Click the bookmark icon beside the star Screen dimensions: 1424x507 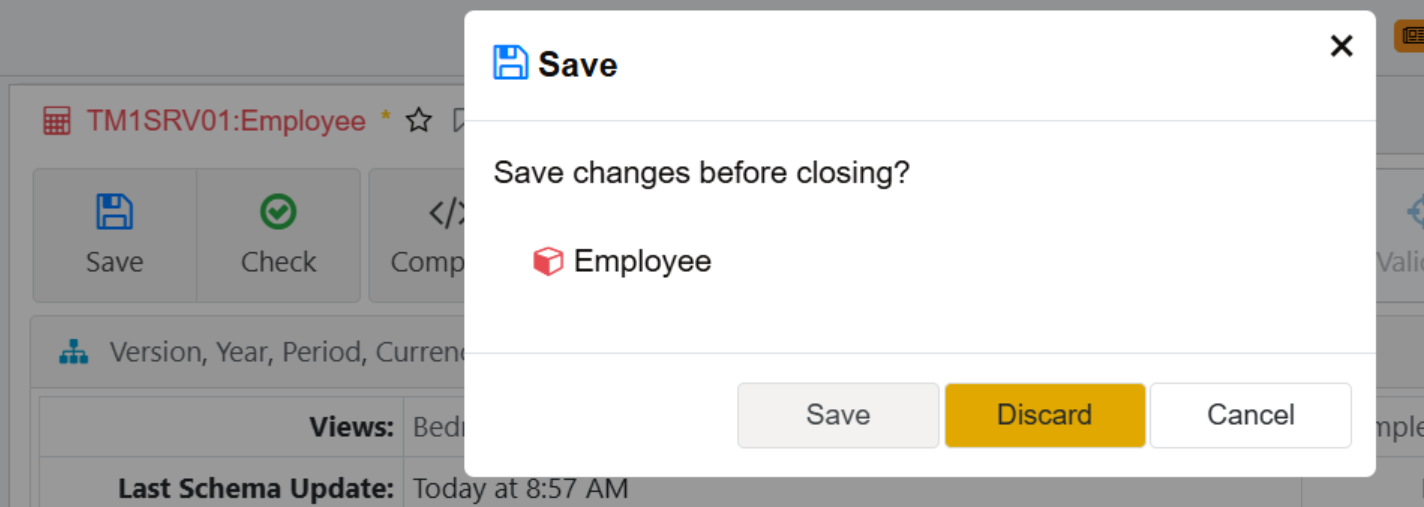pos(458,122)
